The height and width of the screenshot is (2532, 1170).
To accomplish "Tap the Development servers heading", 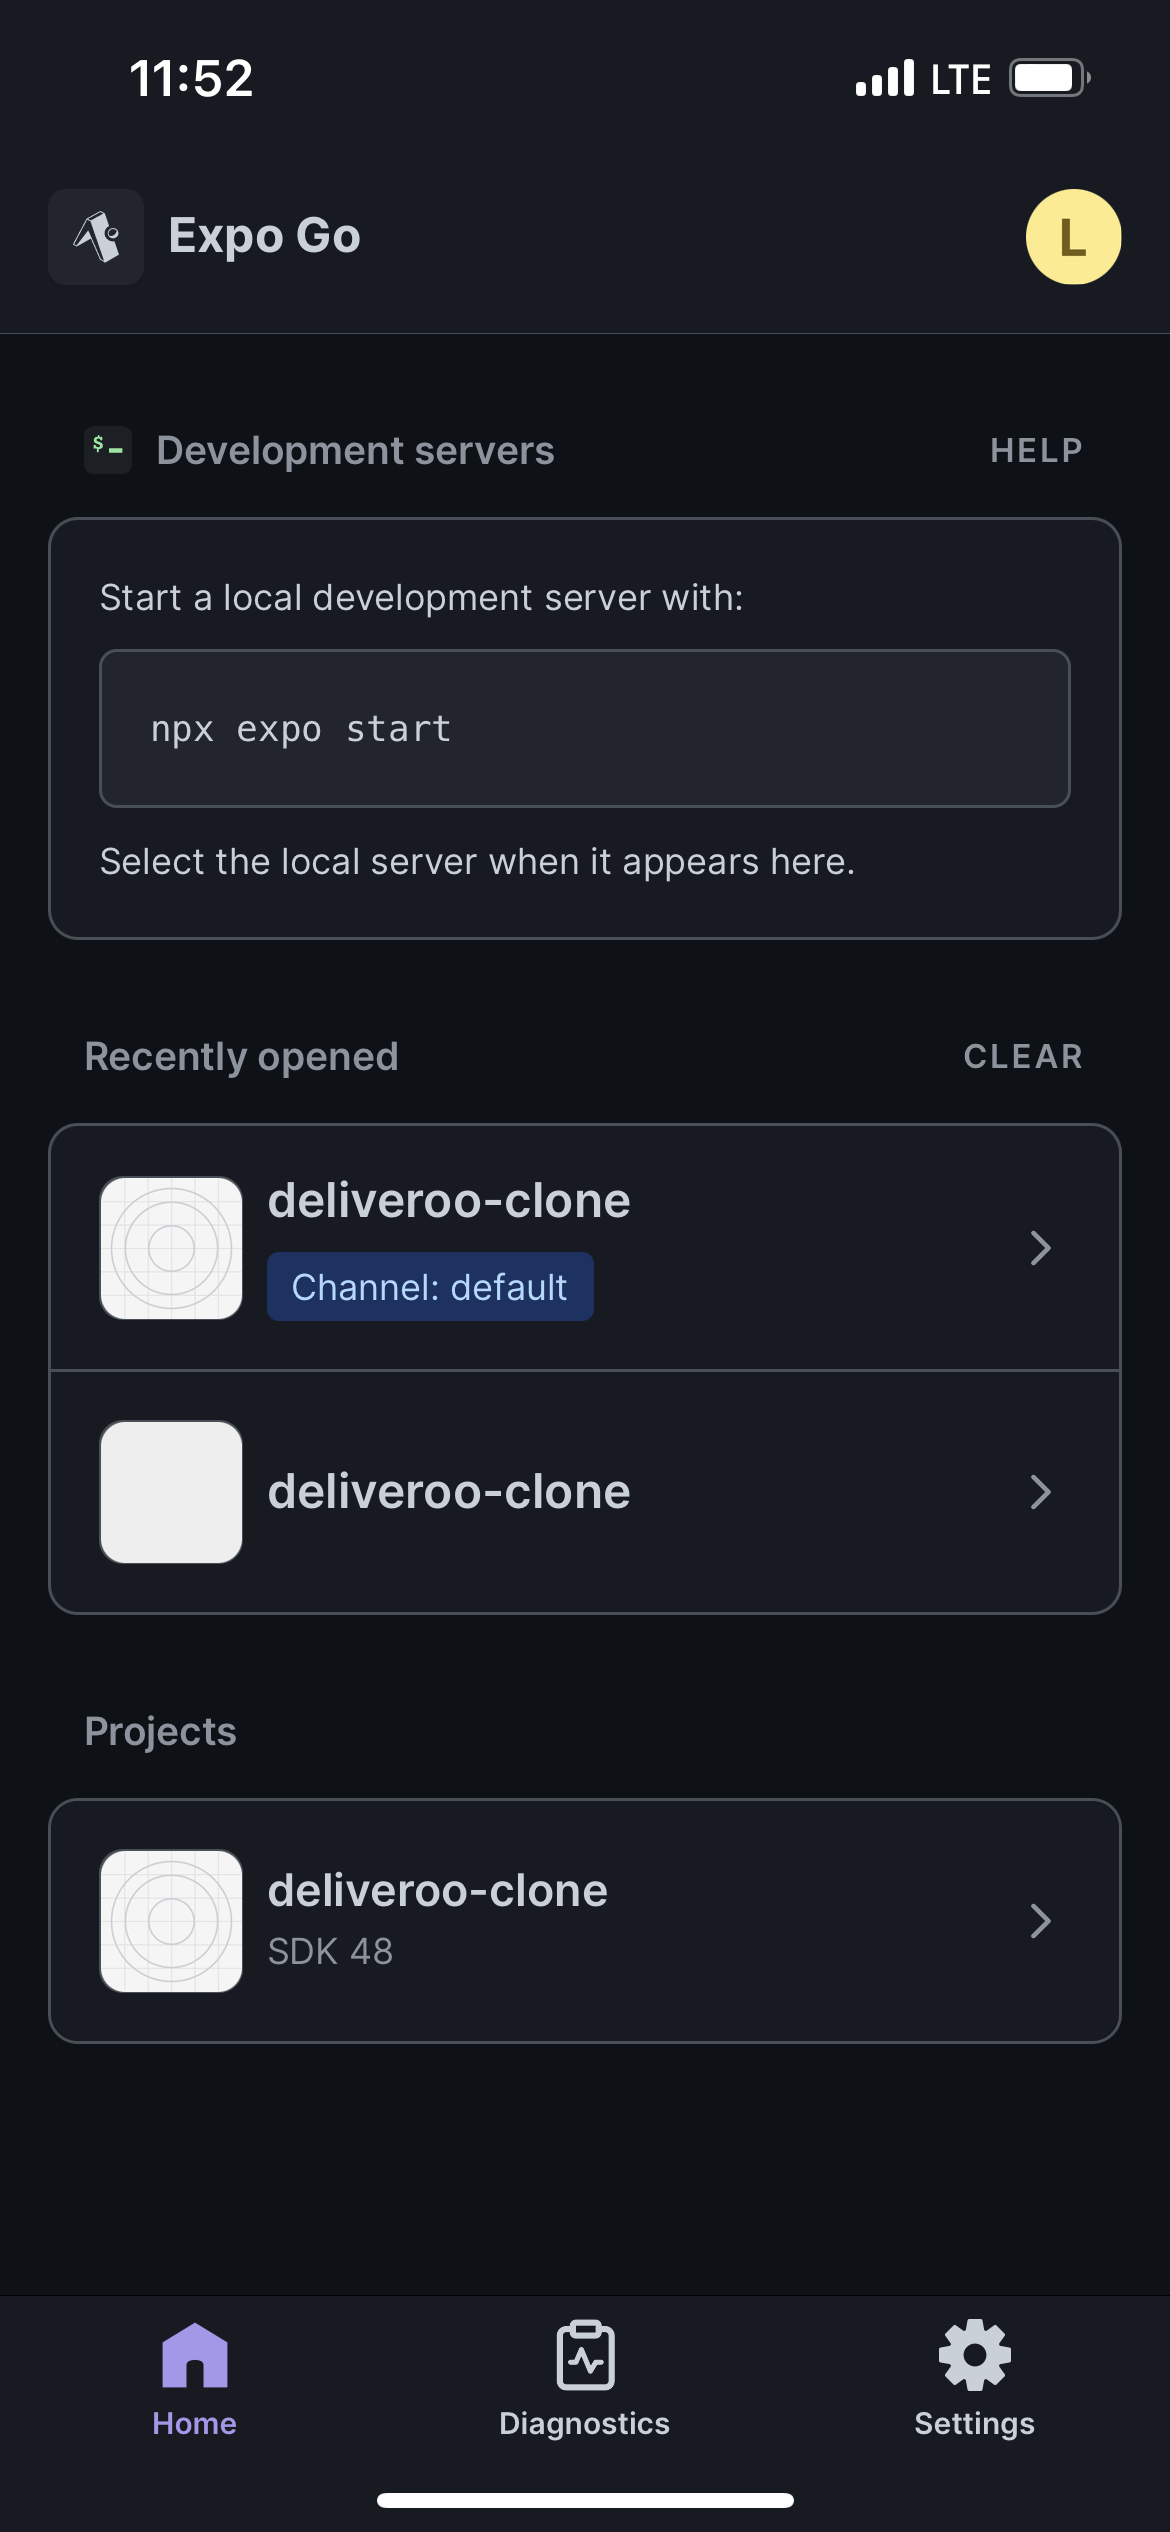I will [355, 451].
